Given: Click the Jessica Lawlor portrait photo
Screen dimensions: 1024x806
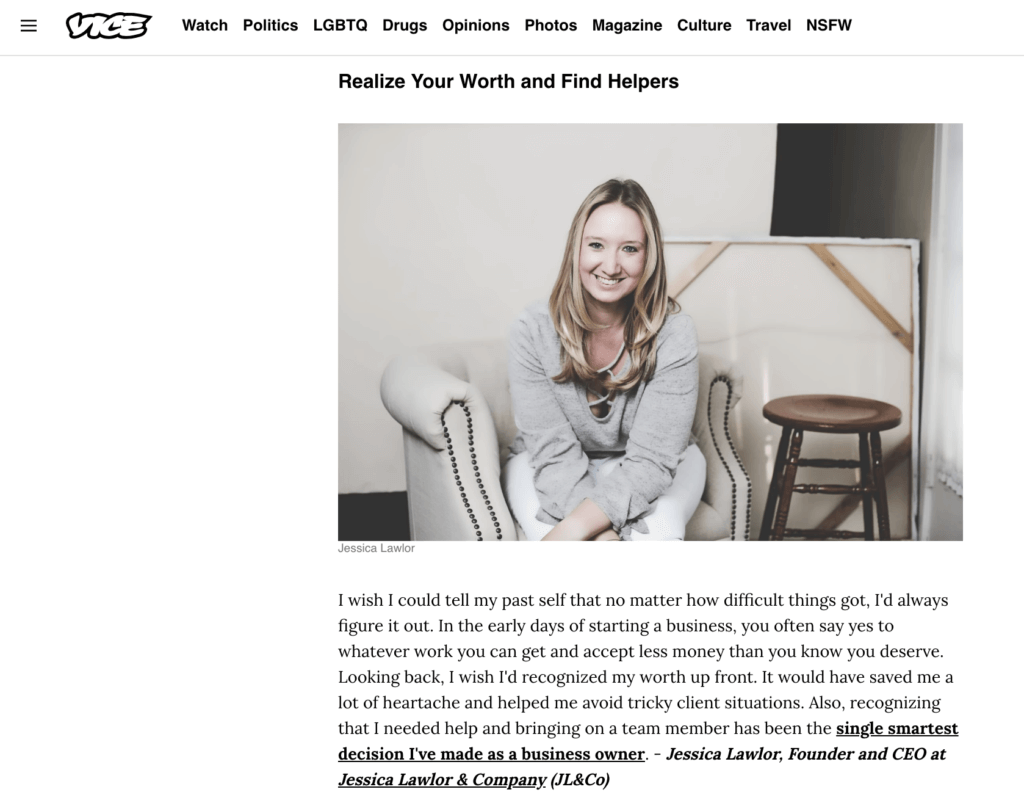Looking at the screenshot, I should (x=650, y=332).
